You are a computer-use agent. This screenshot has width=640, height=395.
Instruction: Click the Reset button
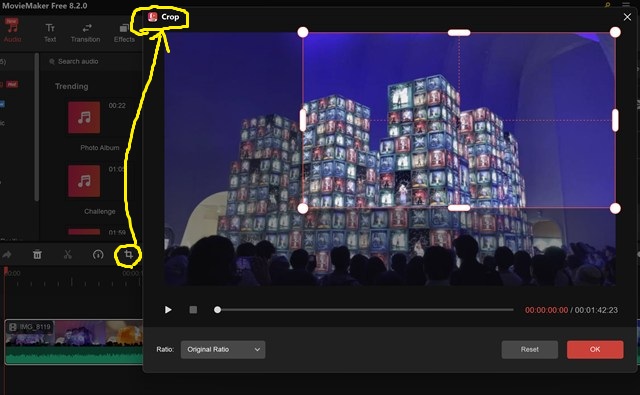point(529,350)
